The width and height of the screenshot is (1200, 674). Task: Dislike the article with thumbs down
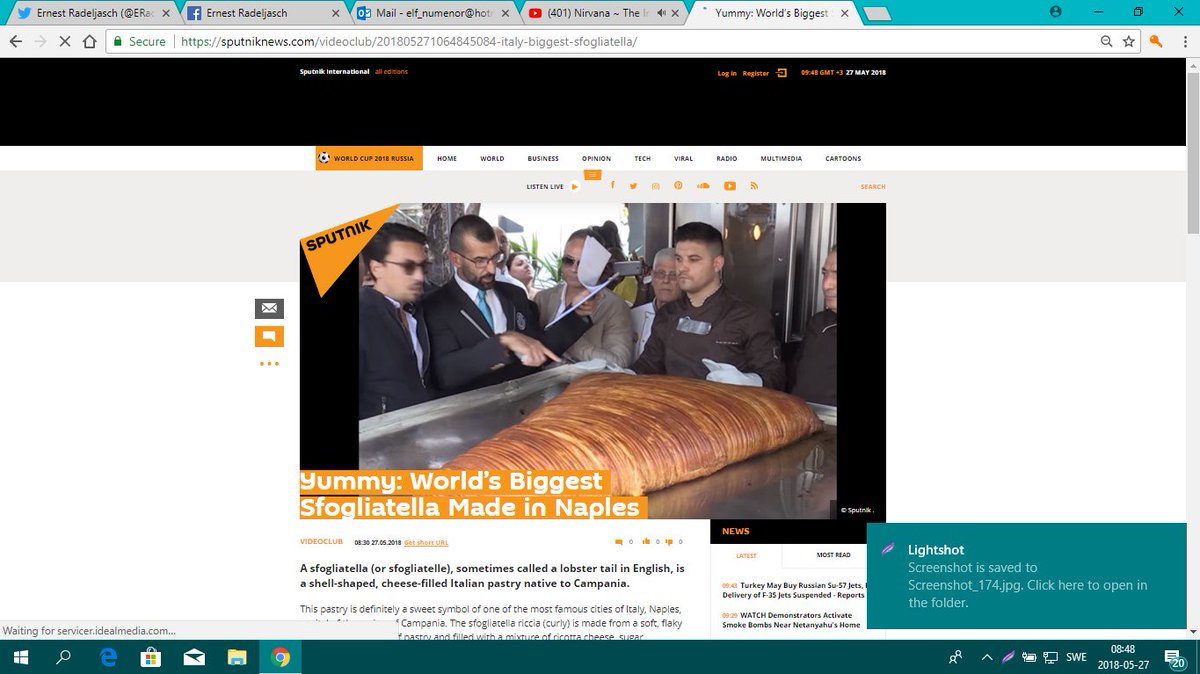[x=670, y=541]
